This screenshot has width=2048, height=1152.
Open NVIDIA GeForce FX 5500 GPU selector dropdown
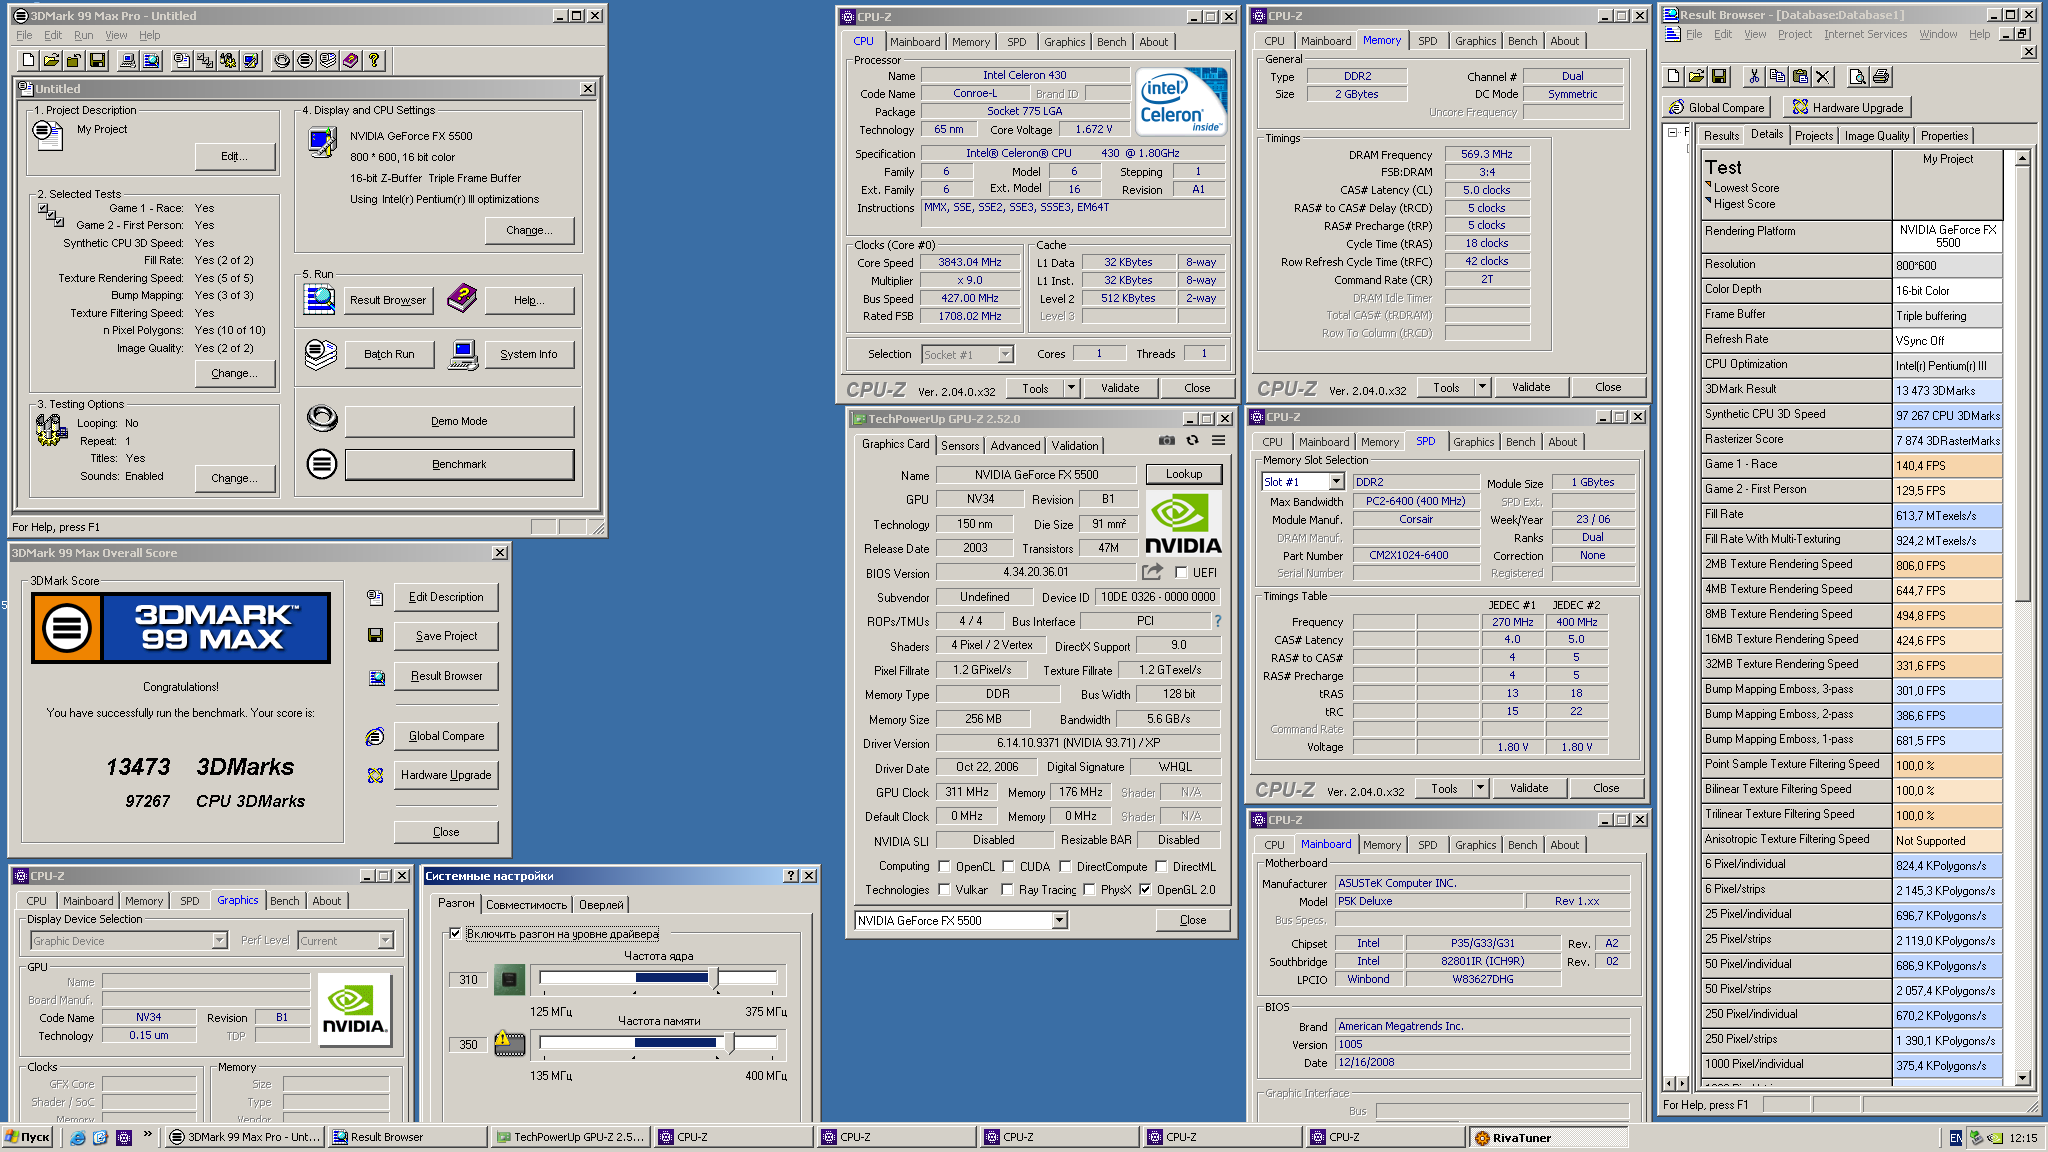(x=1059, y=920)
